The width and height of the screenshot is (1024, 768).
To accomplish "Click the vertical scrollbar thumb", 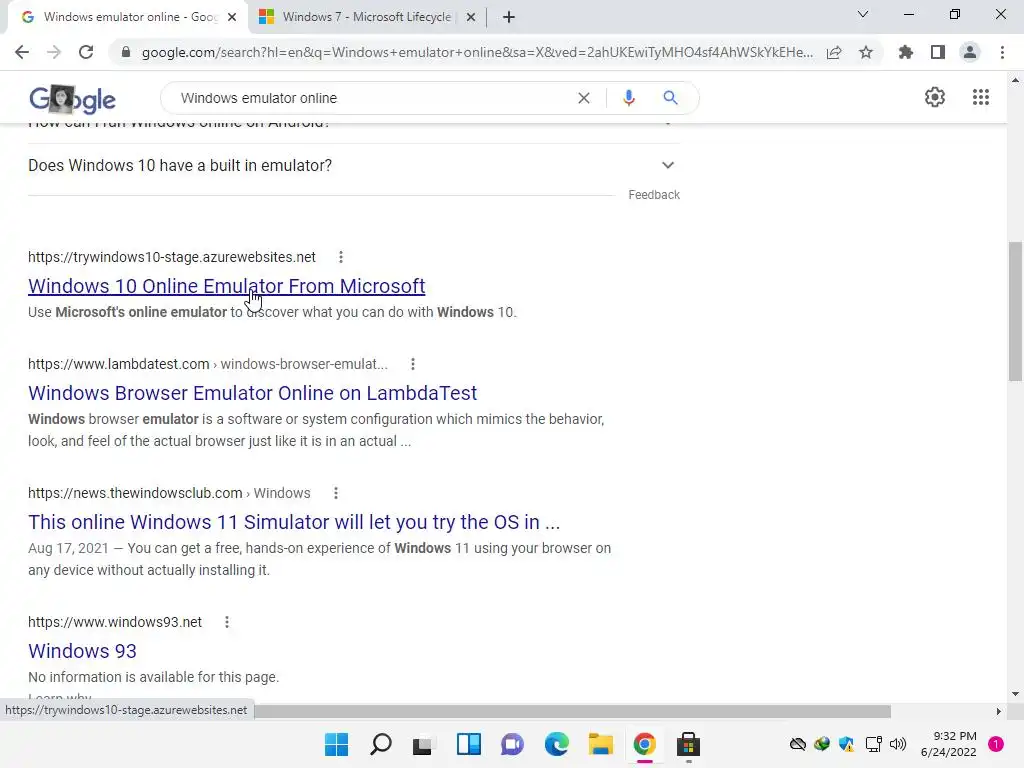I will 1015,312.
